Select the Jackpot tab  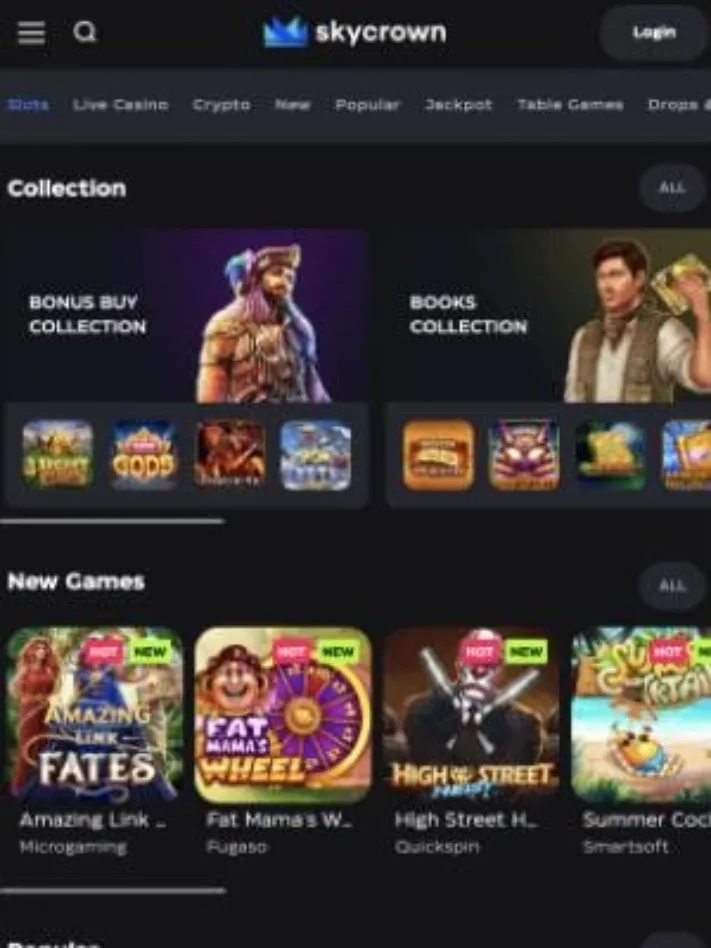[458, 105]
